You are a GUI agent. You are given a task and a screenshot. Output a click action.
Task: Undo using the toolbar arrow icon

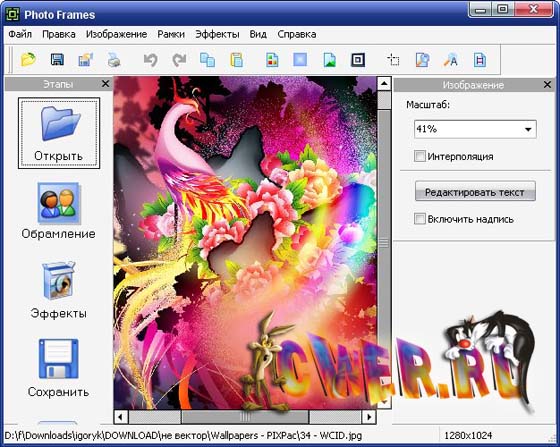click(150, 59)
